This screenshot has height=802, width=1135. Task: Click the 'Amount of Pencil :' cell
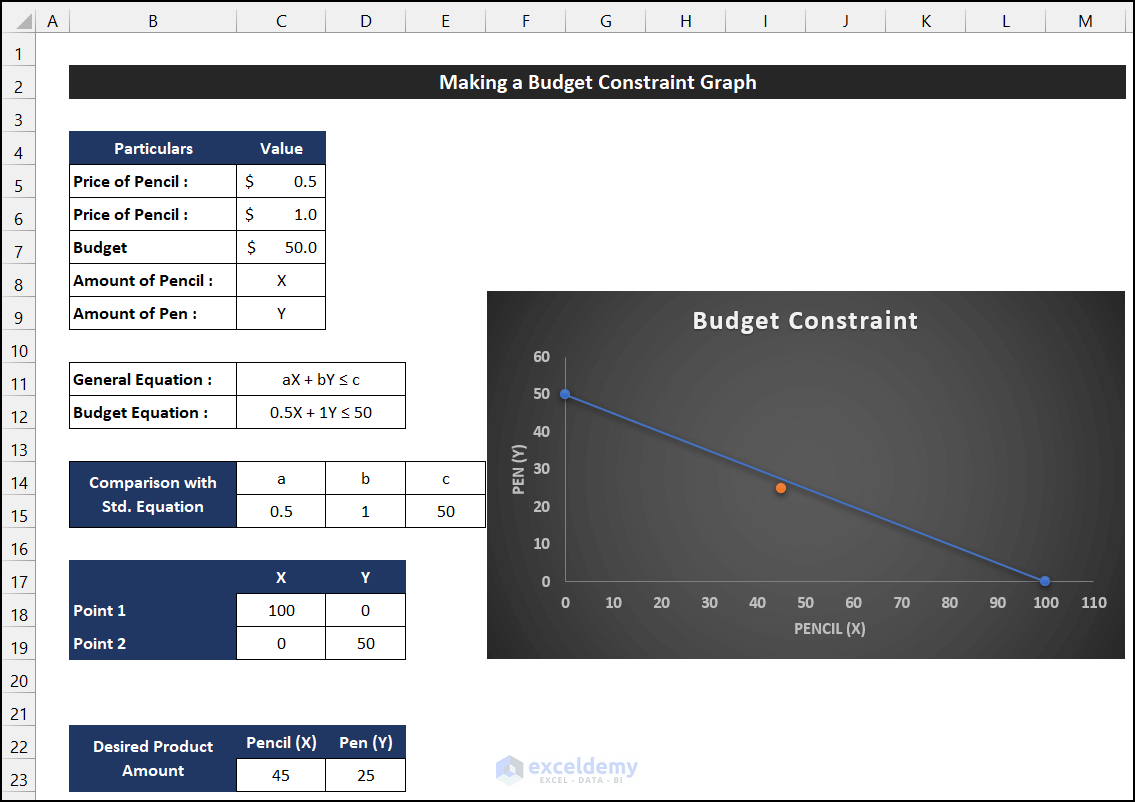153,280
